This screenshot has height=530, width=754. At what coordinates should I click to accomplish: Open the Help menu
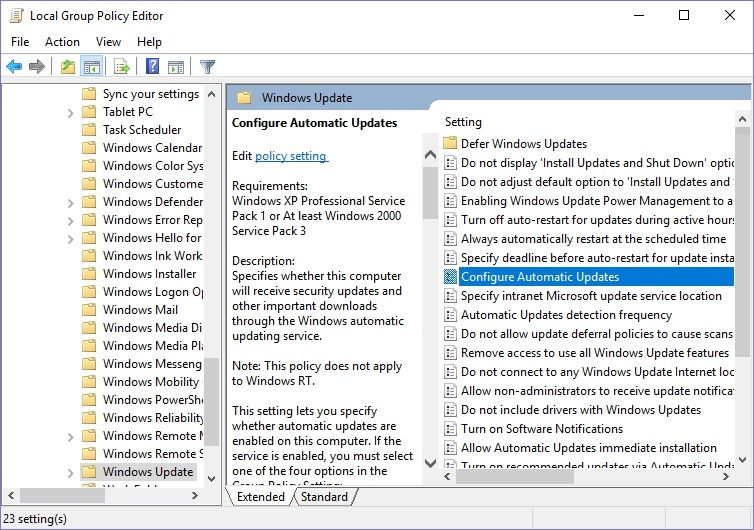[x=149, y=42]
